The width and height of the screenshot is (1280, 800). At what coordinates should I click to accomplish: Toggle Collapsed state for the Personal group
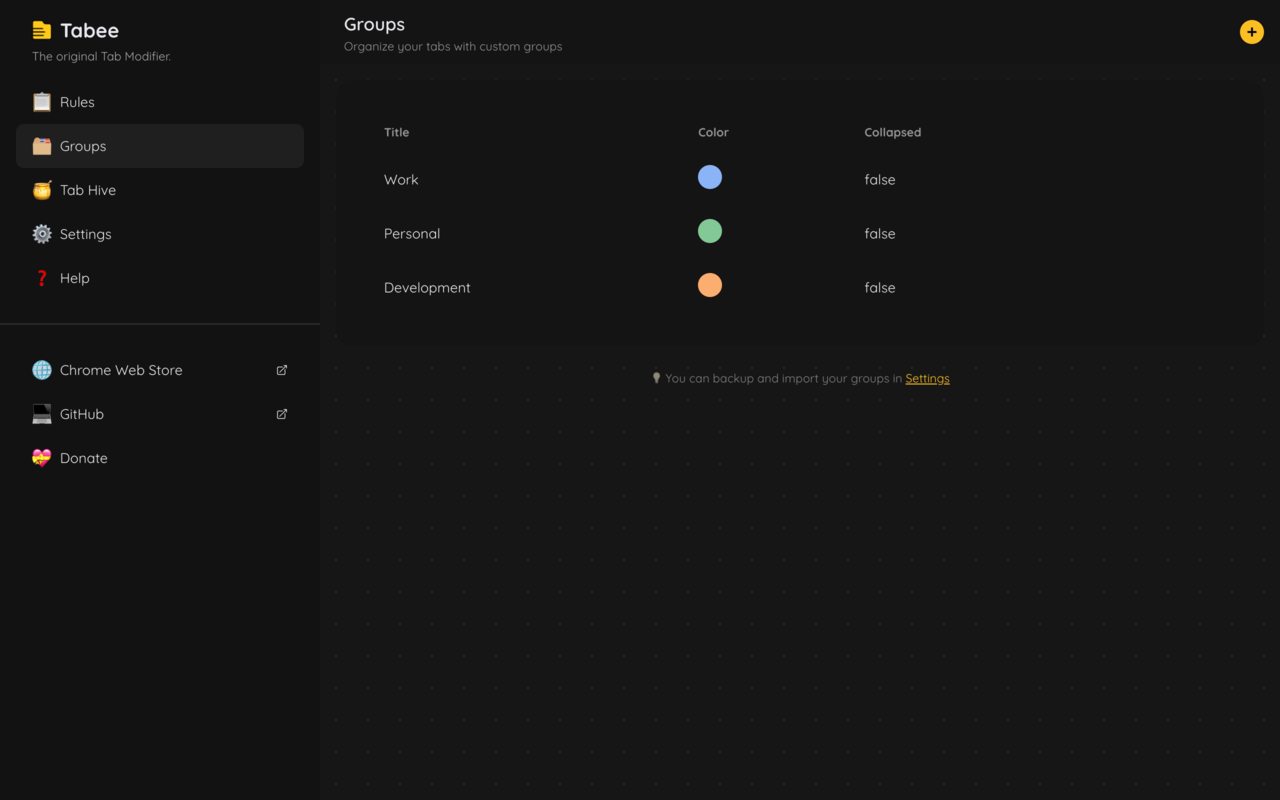(x=880, y=233)
